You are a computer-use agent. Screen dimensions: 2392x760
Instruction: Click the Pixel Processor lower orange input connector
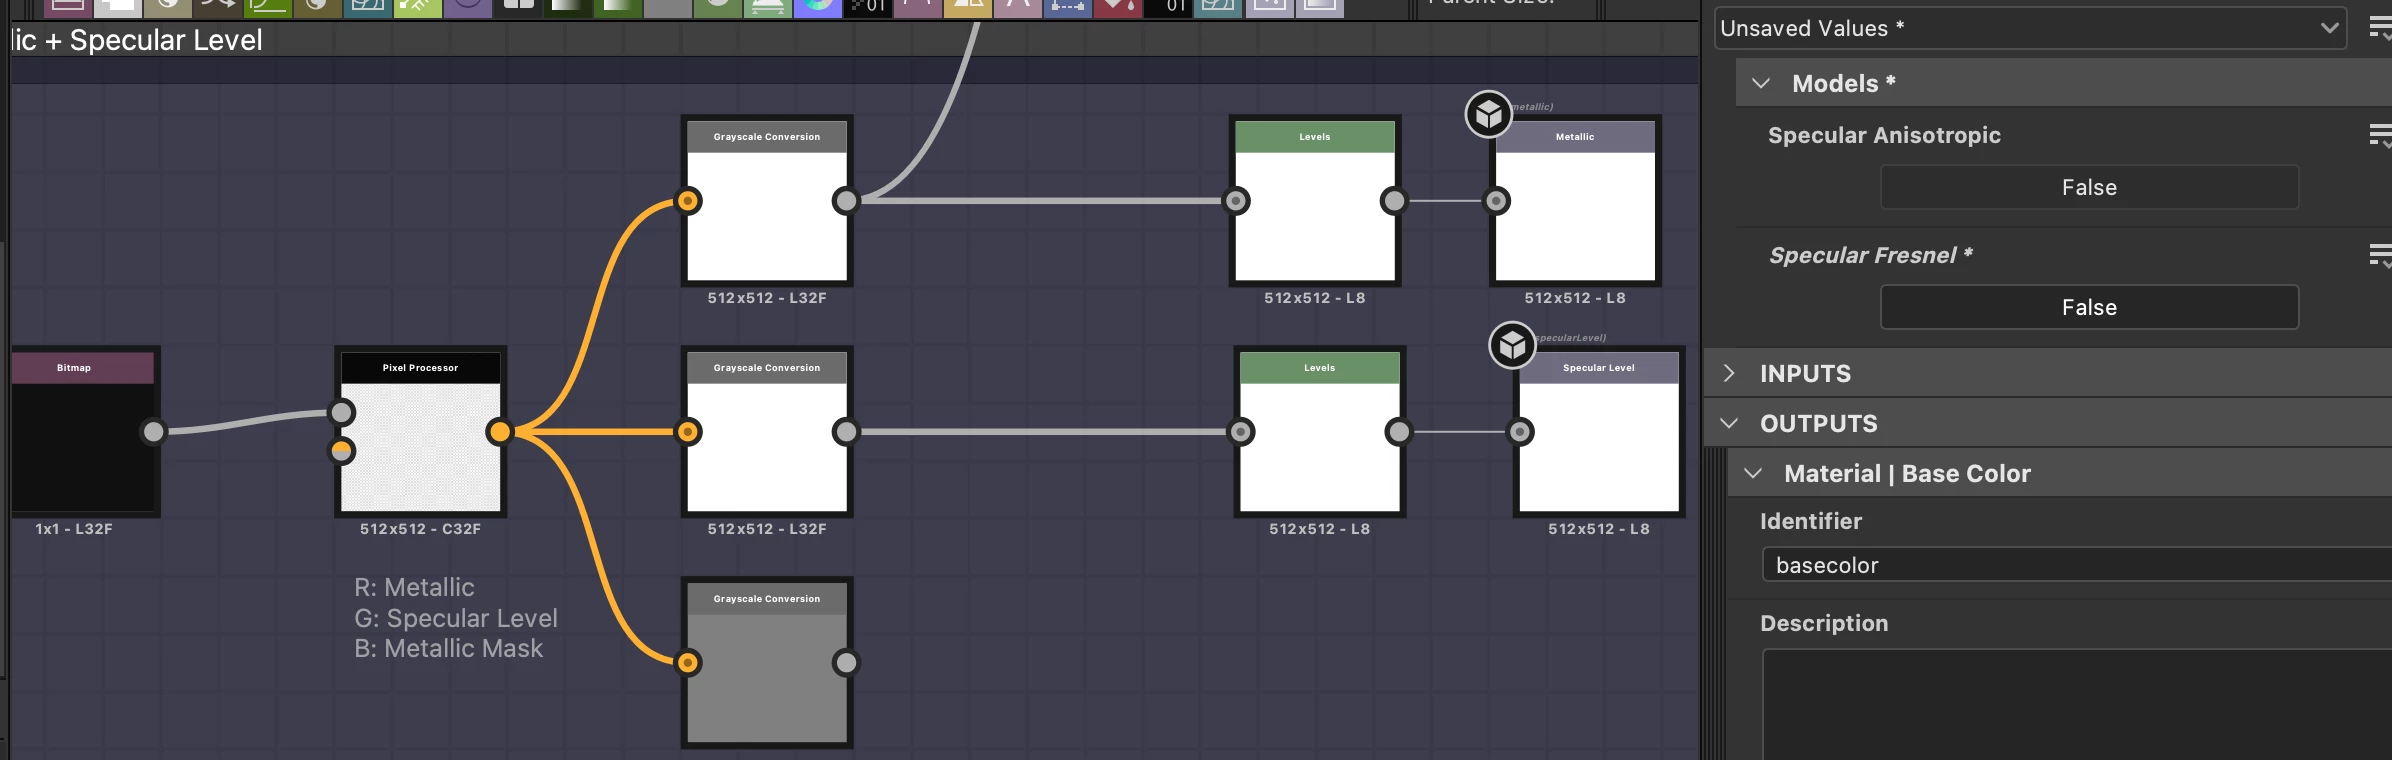(342, 451)
